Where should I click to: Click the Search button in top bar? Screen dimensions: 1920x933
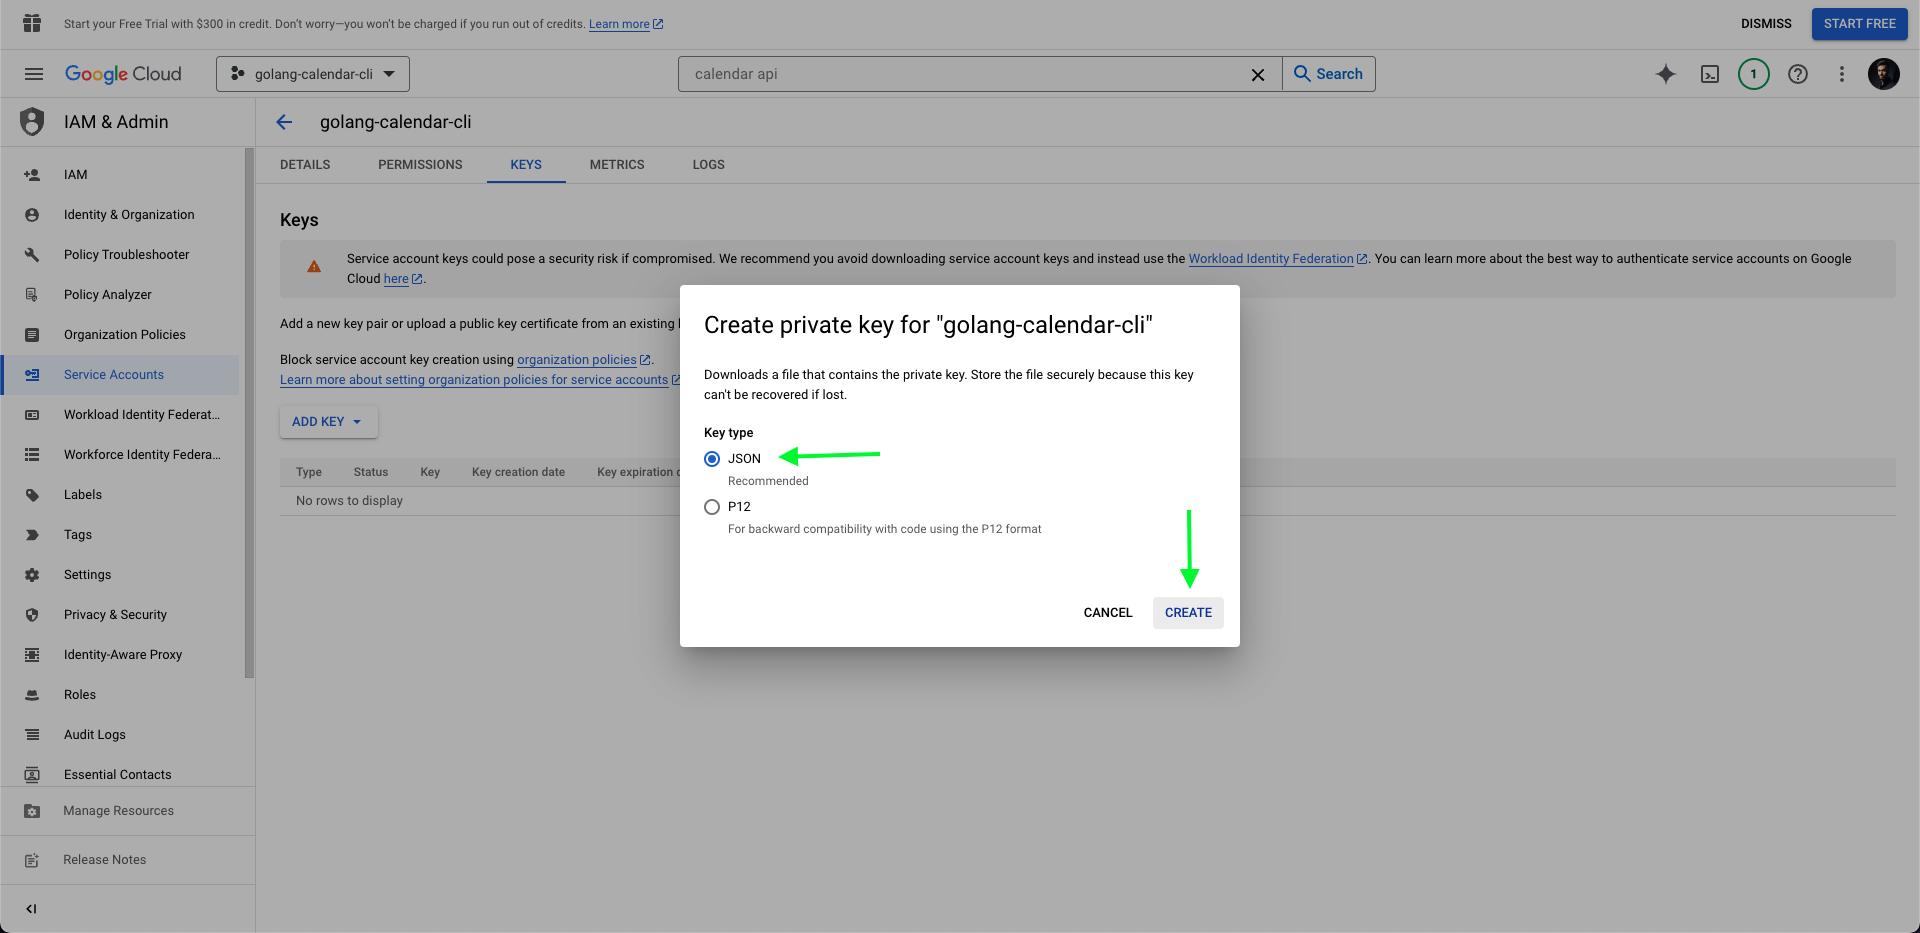pos(1328,74)
